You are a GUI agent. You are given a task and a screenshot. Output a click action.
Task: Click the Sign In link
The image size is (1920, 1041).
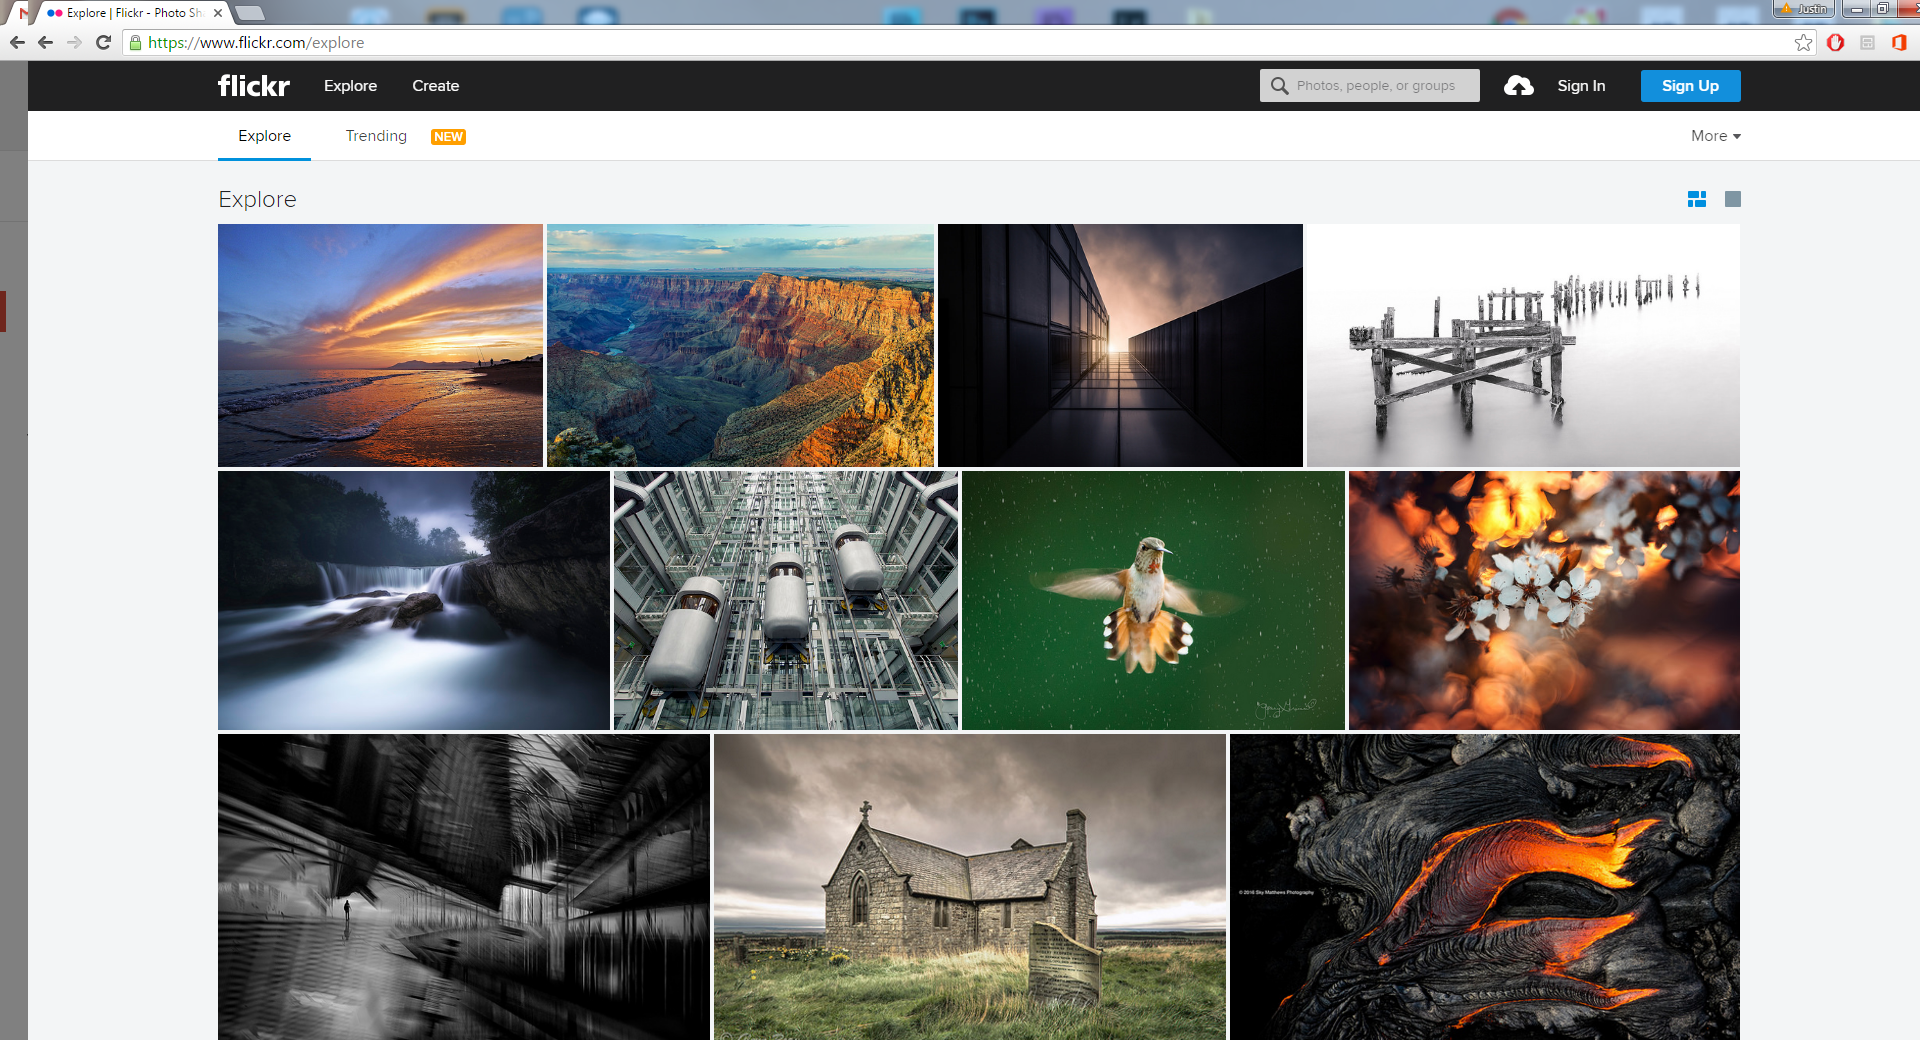(1581, 86)
